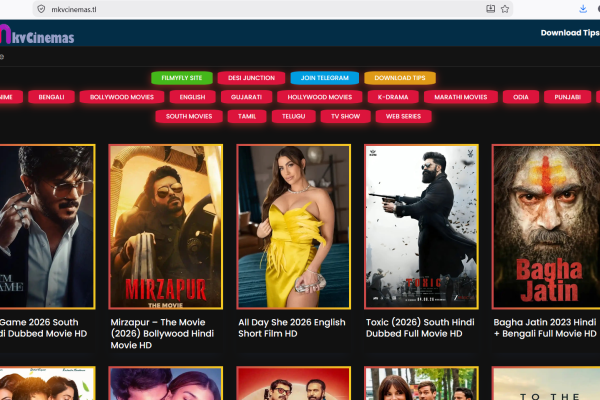The image size is (600, 400).
Task: Open the second-row poster below All Day She
Action: coord(293,383)
